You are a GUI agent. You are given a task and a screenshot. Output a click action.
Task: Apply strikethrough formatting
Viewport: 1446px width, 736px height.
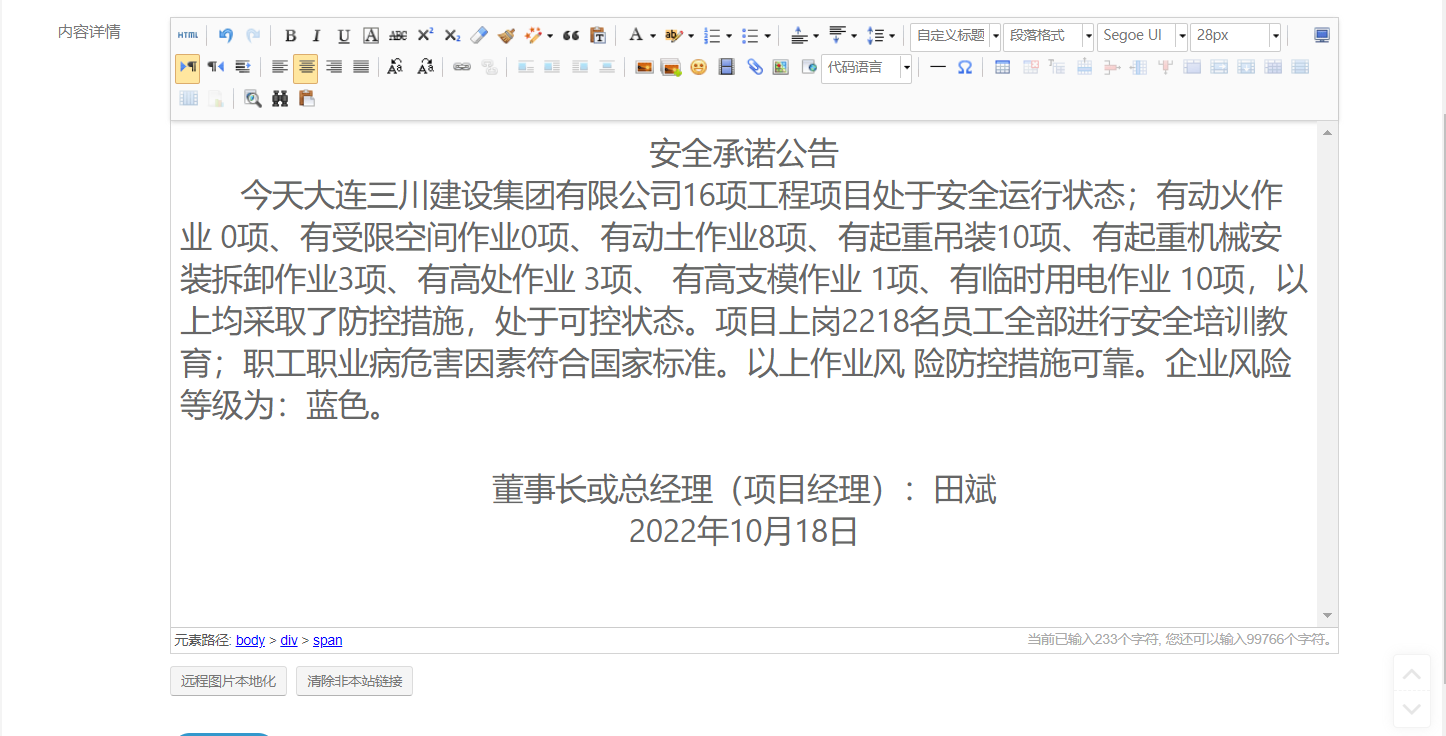point(398,36)
